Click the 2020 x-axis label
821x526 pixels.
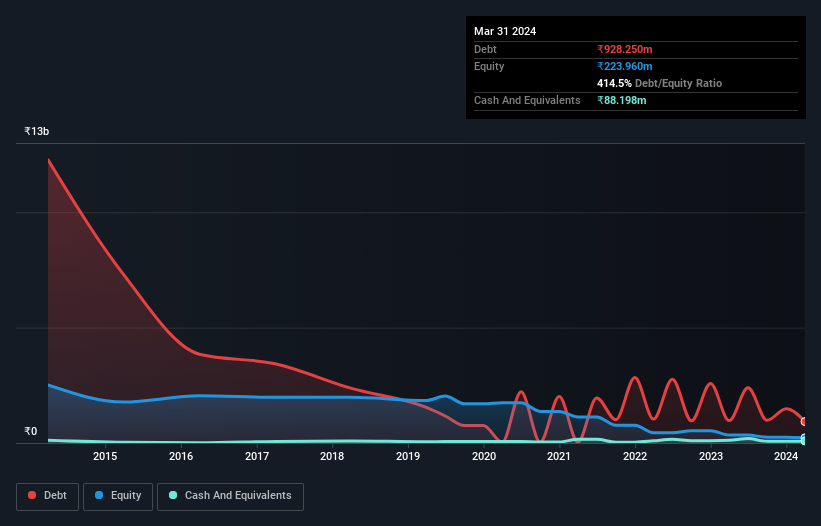coord(484,456)
